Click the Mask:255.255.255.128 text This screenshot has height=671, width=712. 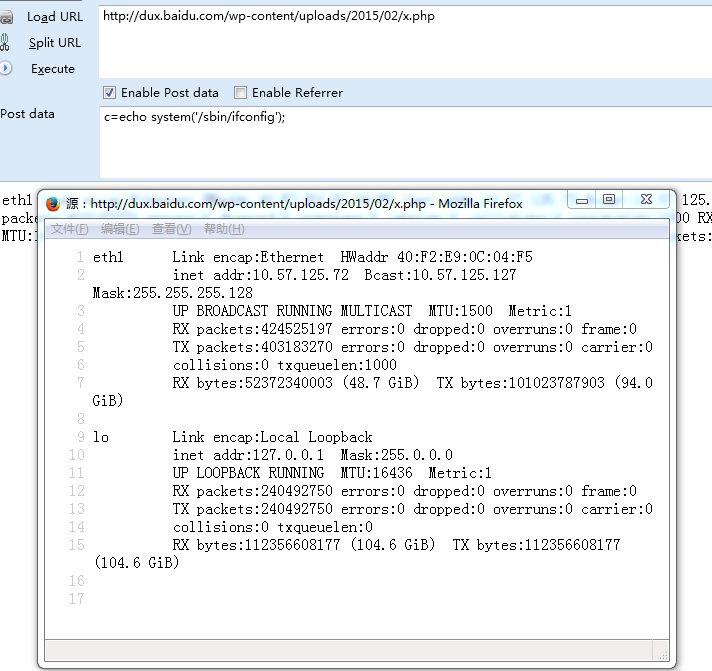point(173,293)
